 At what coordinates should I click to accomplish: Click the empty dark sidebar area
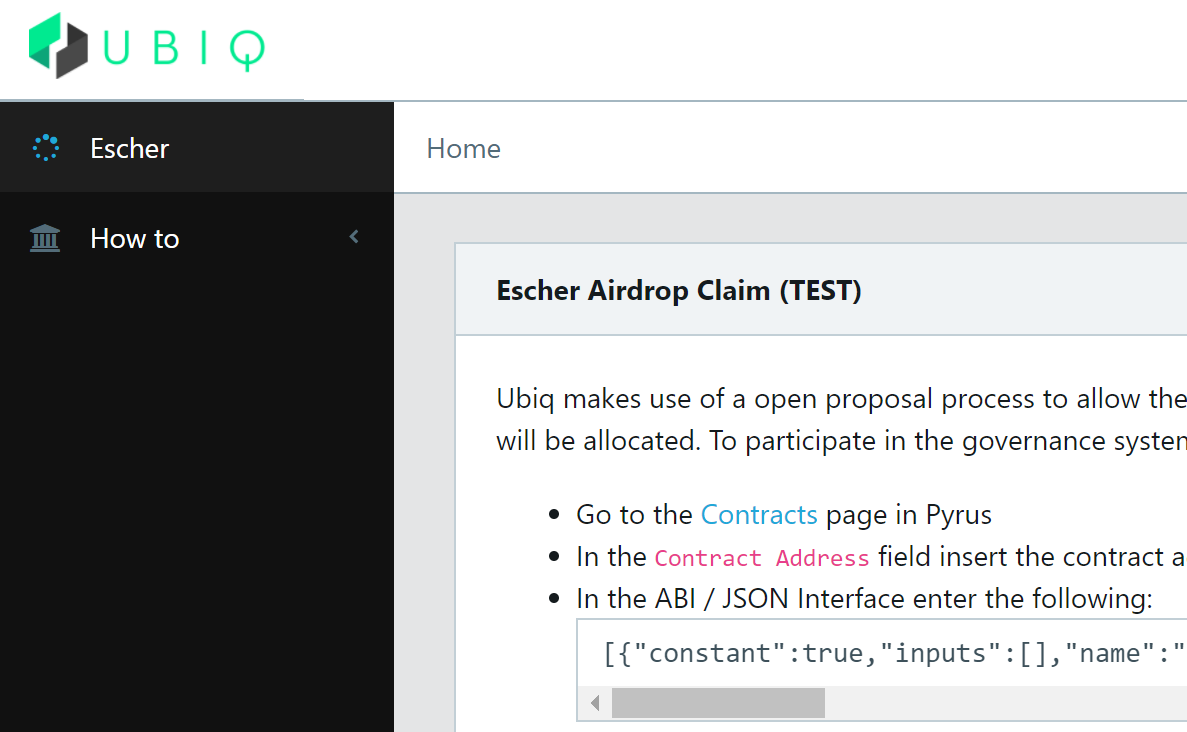[x=196, y=500]
